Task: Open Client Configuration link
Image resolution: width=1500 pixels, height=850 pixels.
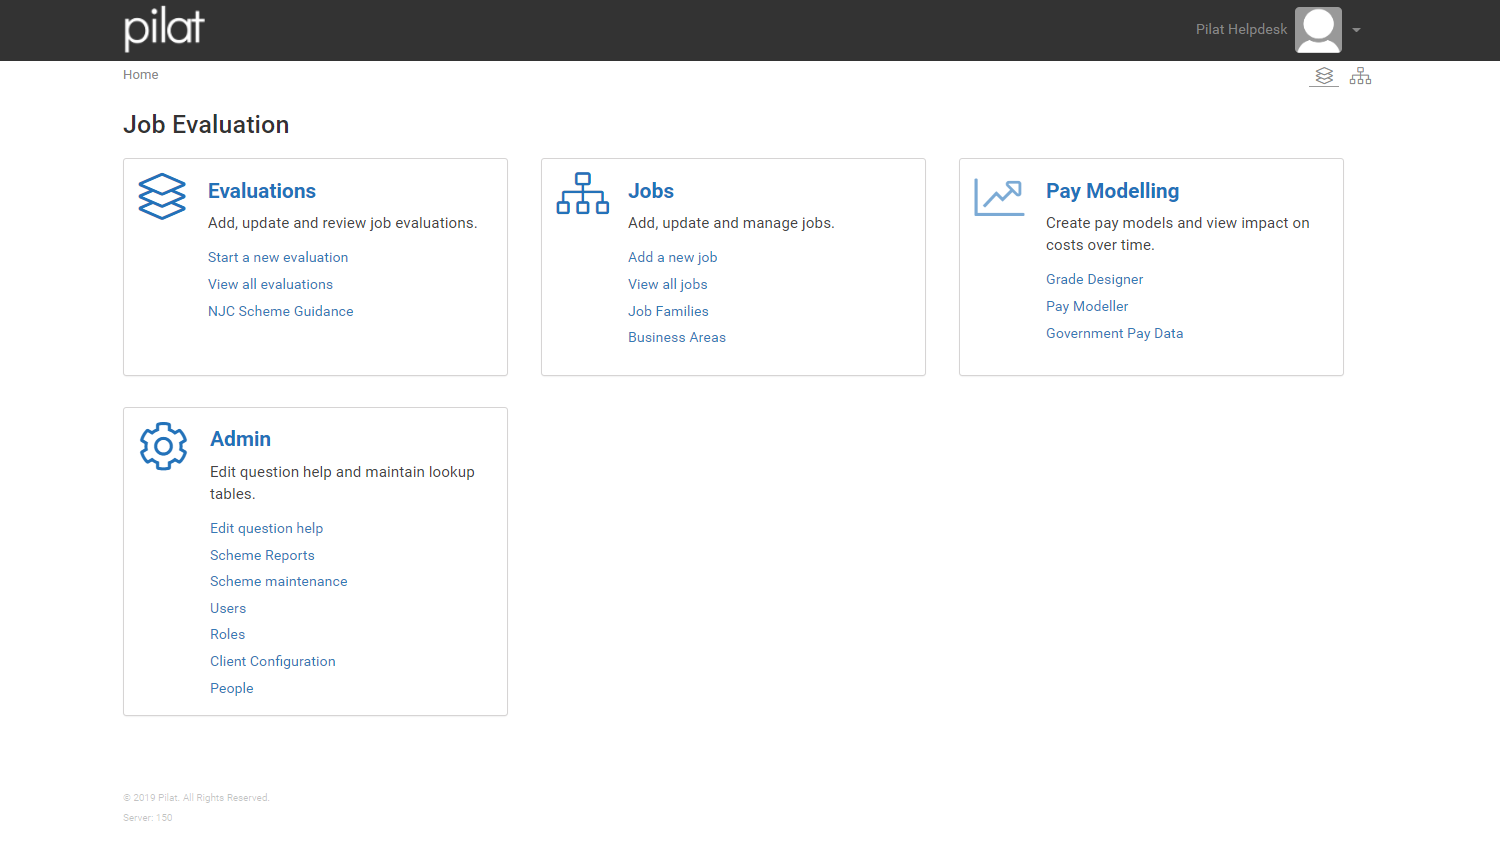Action: (273, 661)
